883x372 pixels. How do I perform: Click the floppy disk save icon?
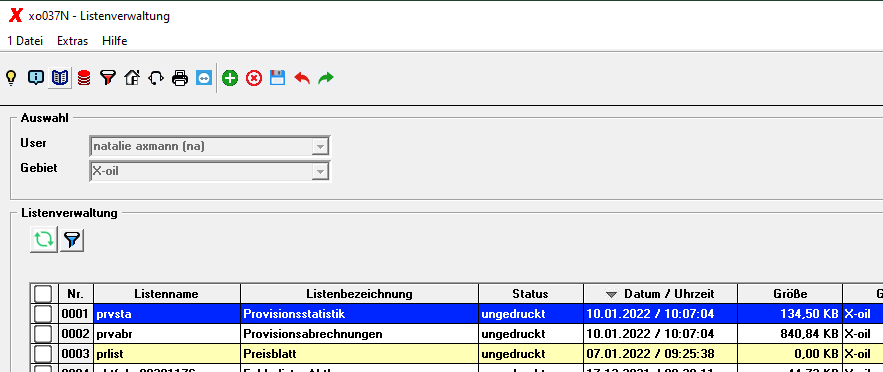(x=278, y=78)
